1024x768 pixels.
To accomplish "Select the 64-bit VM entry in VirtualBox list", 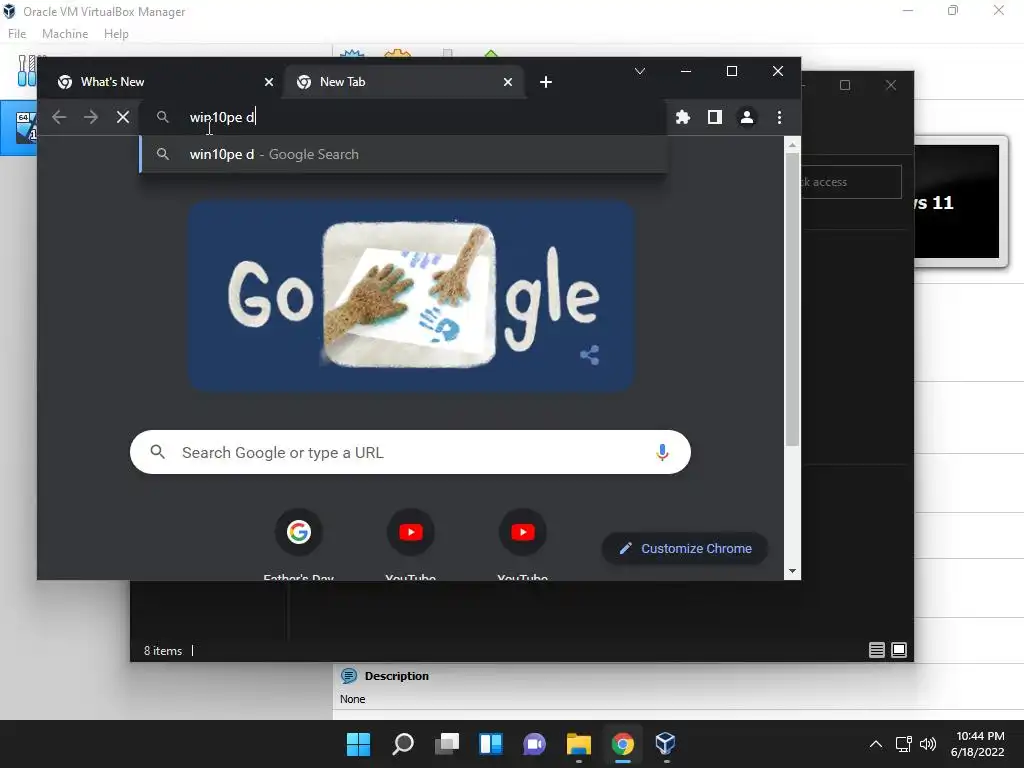I will 20,128.
